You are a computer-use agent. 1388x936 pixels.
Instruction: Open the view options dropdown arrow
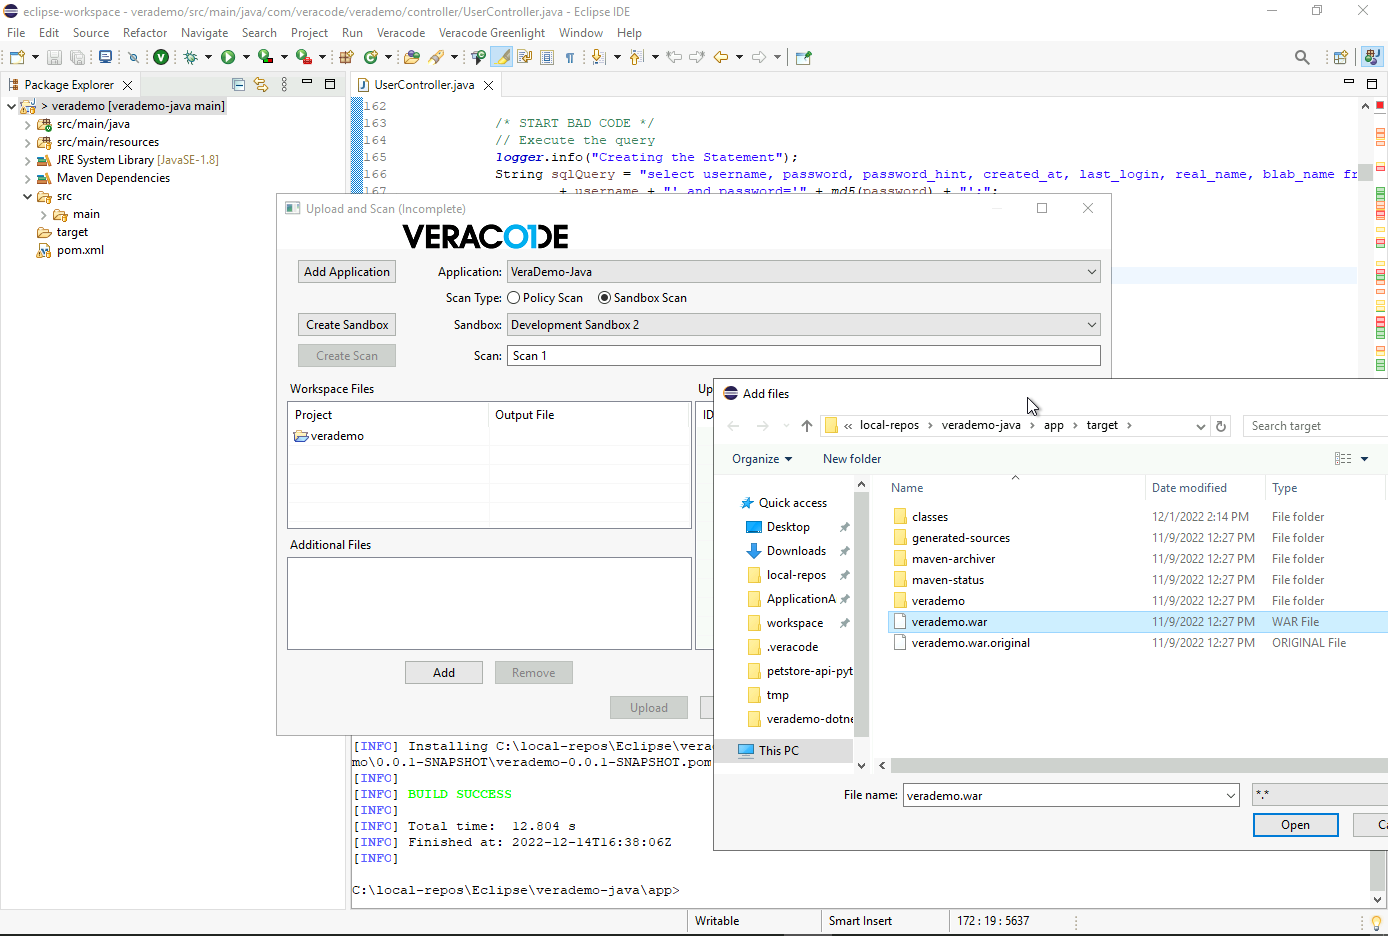click(x=1364, y=459)
